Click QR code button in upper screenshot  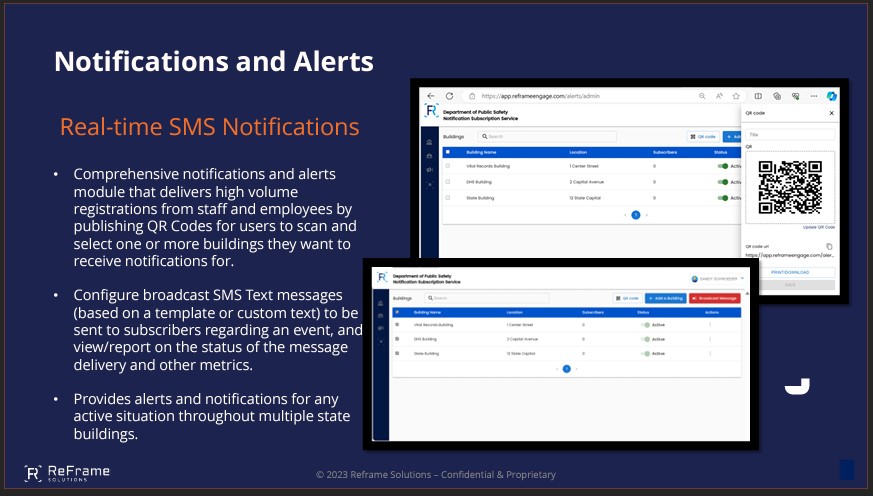click(703, 136)
